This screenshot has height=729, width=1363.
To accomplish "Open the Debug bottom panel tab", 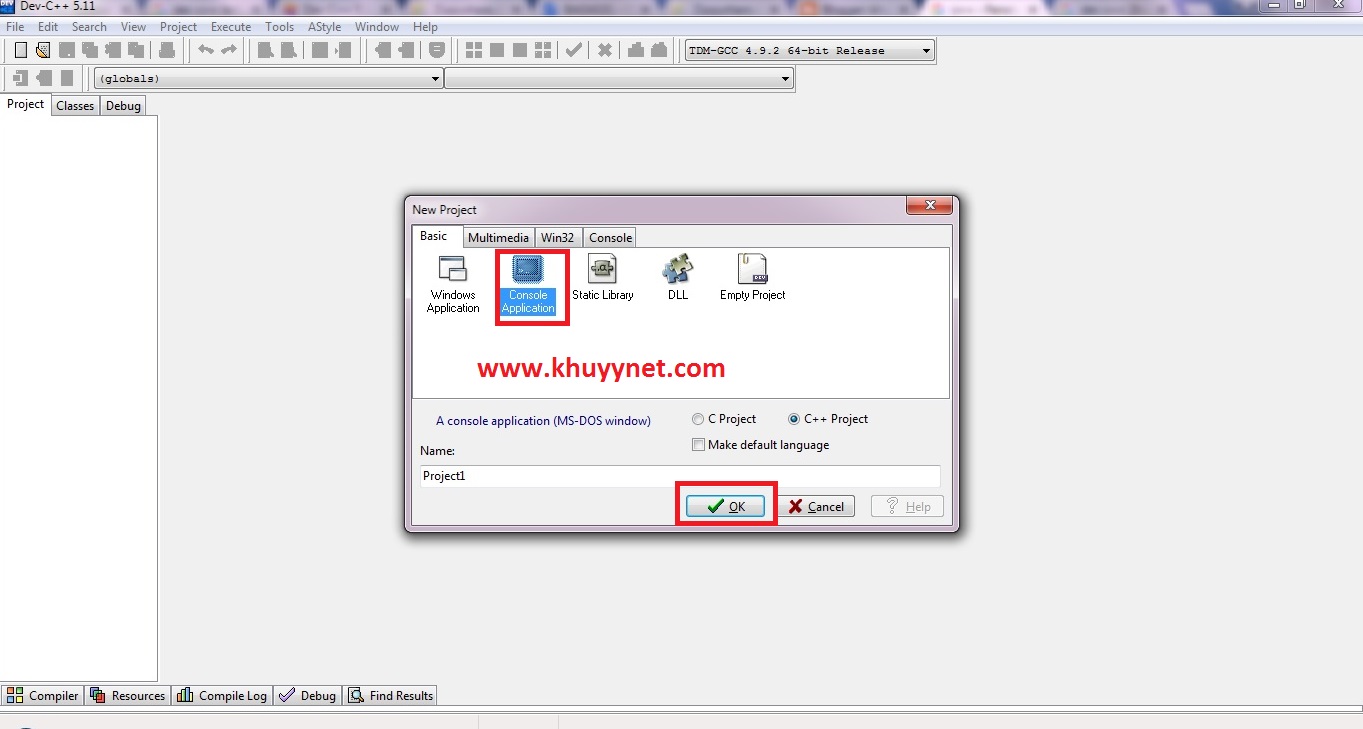I will (x=308, y=696).
